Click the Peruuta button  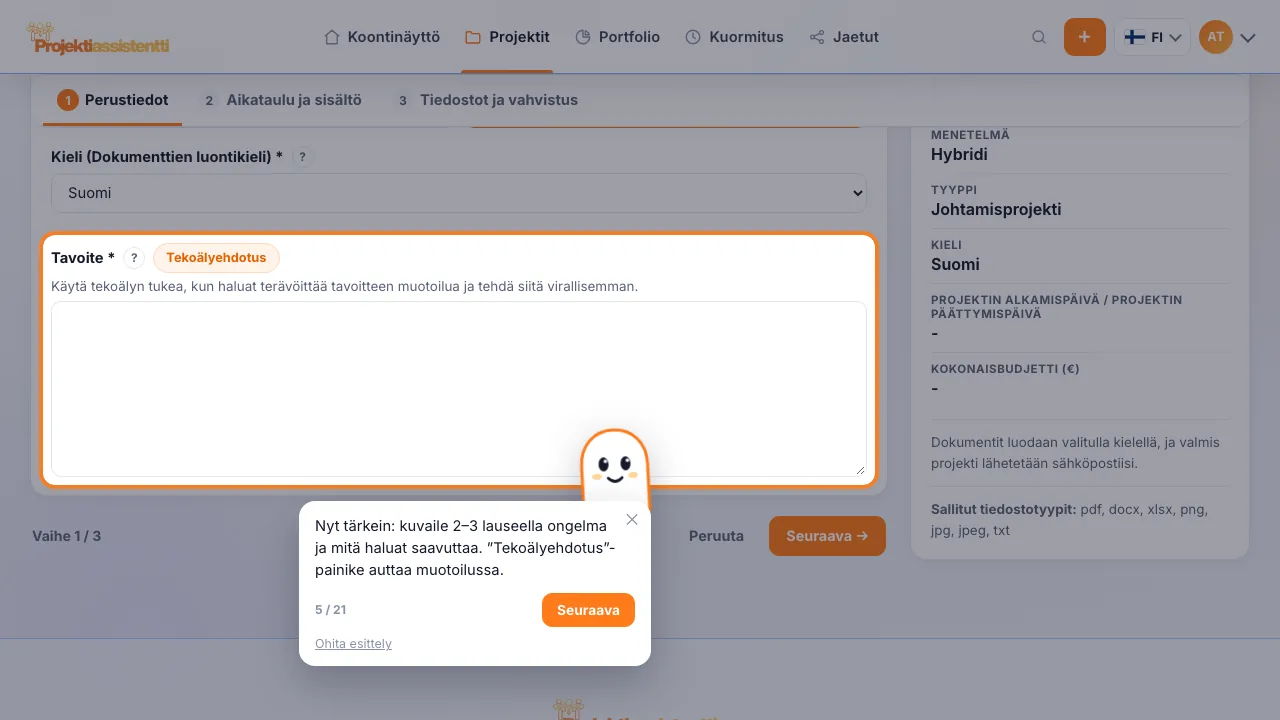click(716, 536)
